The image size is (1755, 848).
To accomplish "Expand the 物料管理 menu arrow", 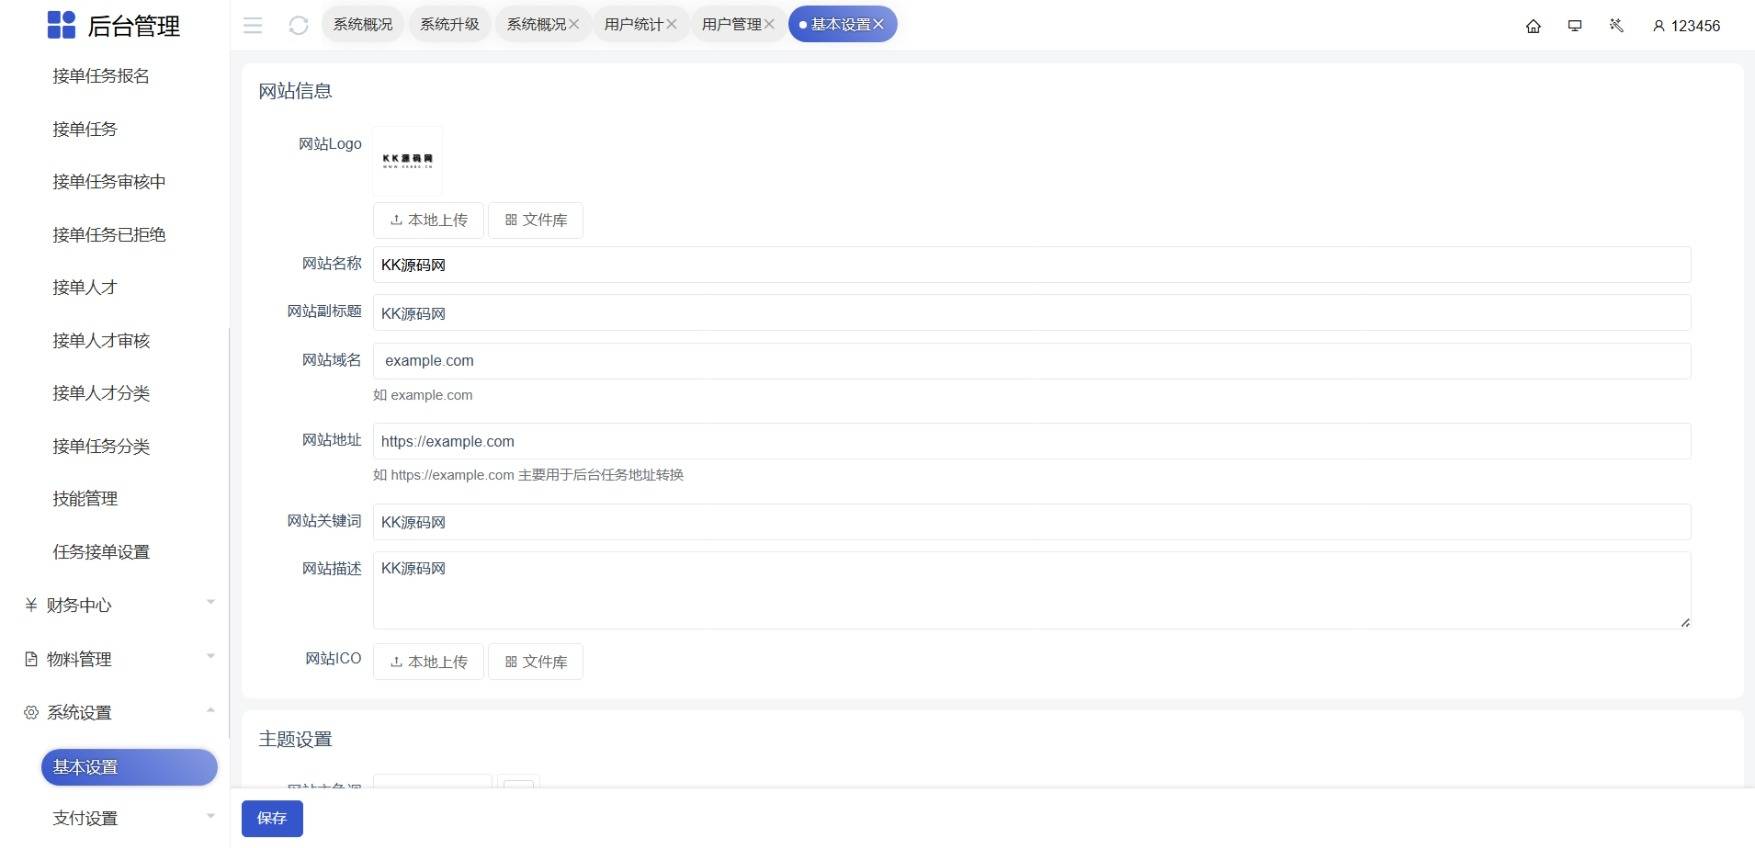I will [x=210, y=656].
